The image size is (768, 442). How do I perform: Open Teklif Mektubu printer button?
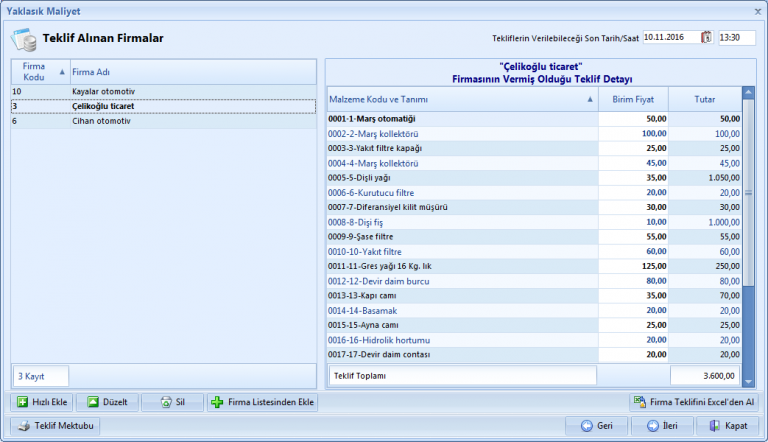(55, 425)
